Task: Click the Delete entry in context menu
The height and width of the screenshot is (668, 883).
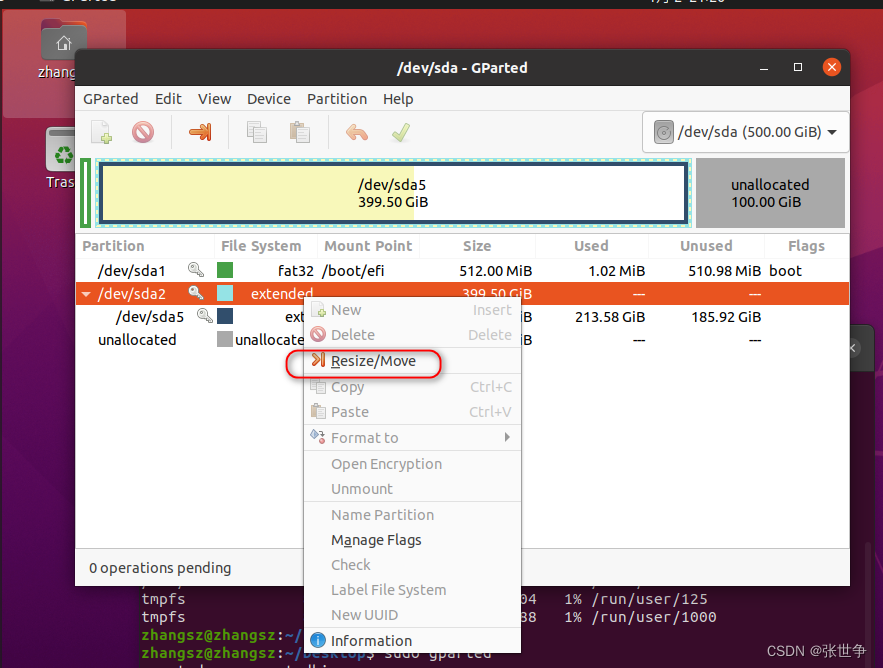Action: (x=412, y=335)
